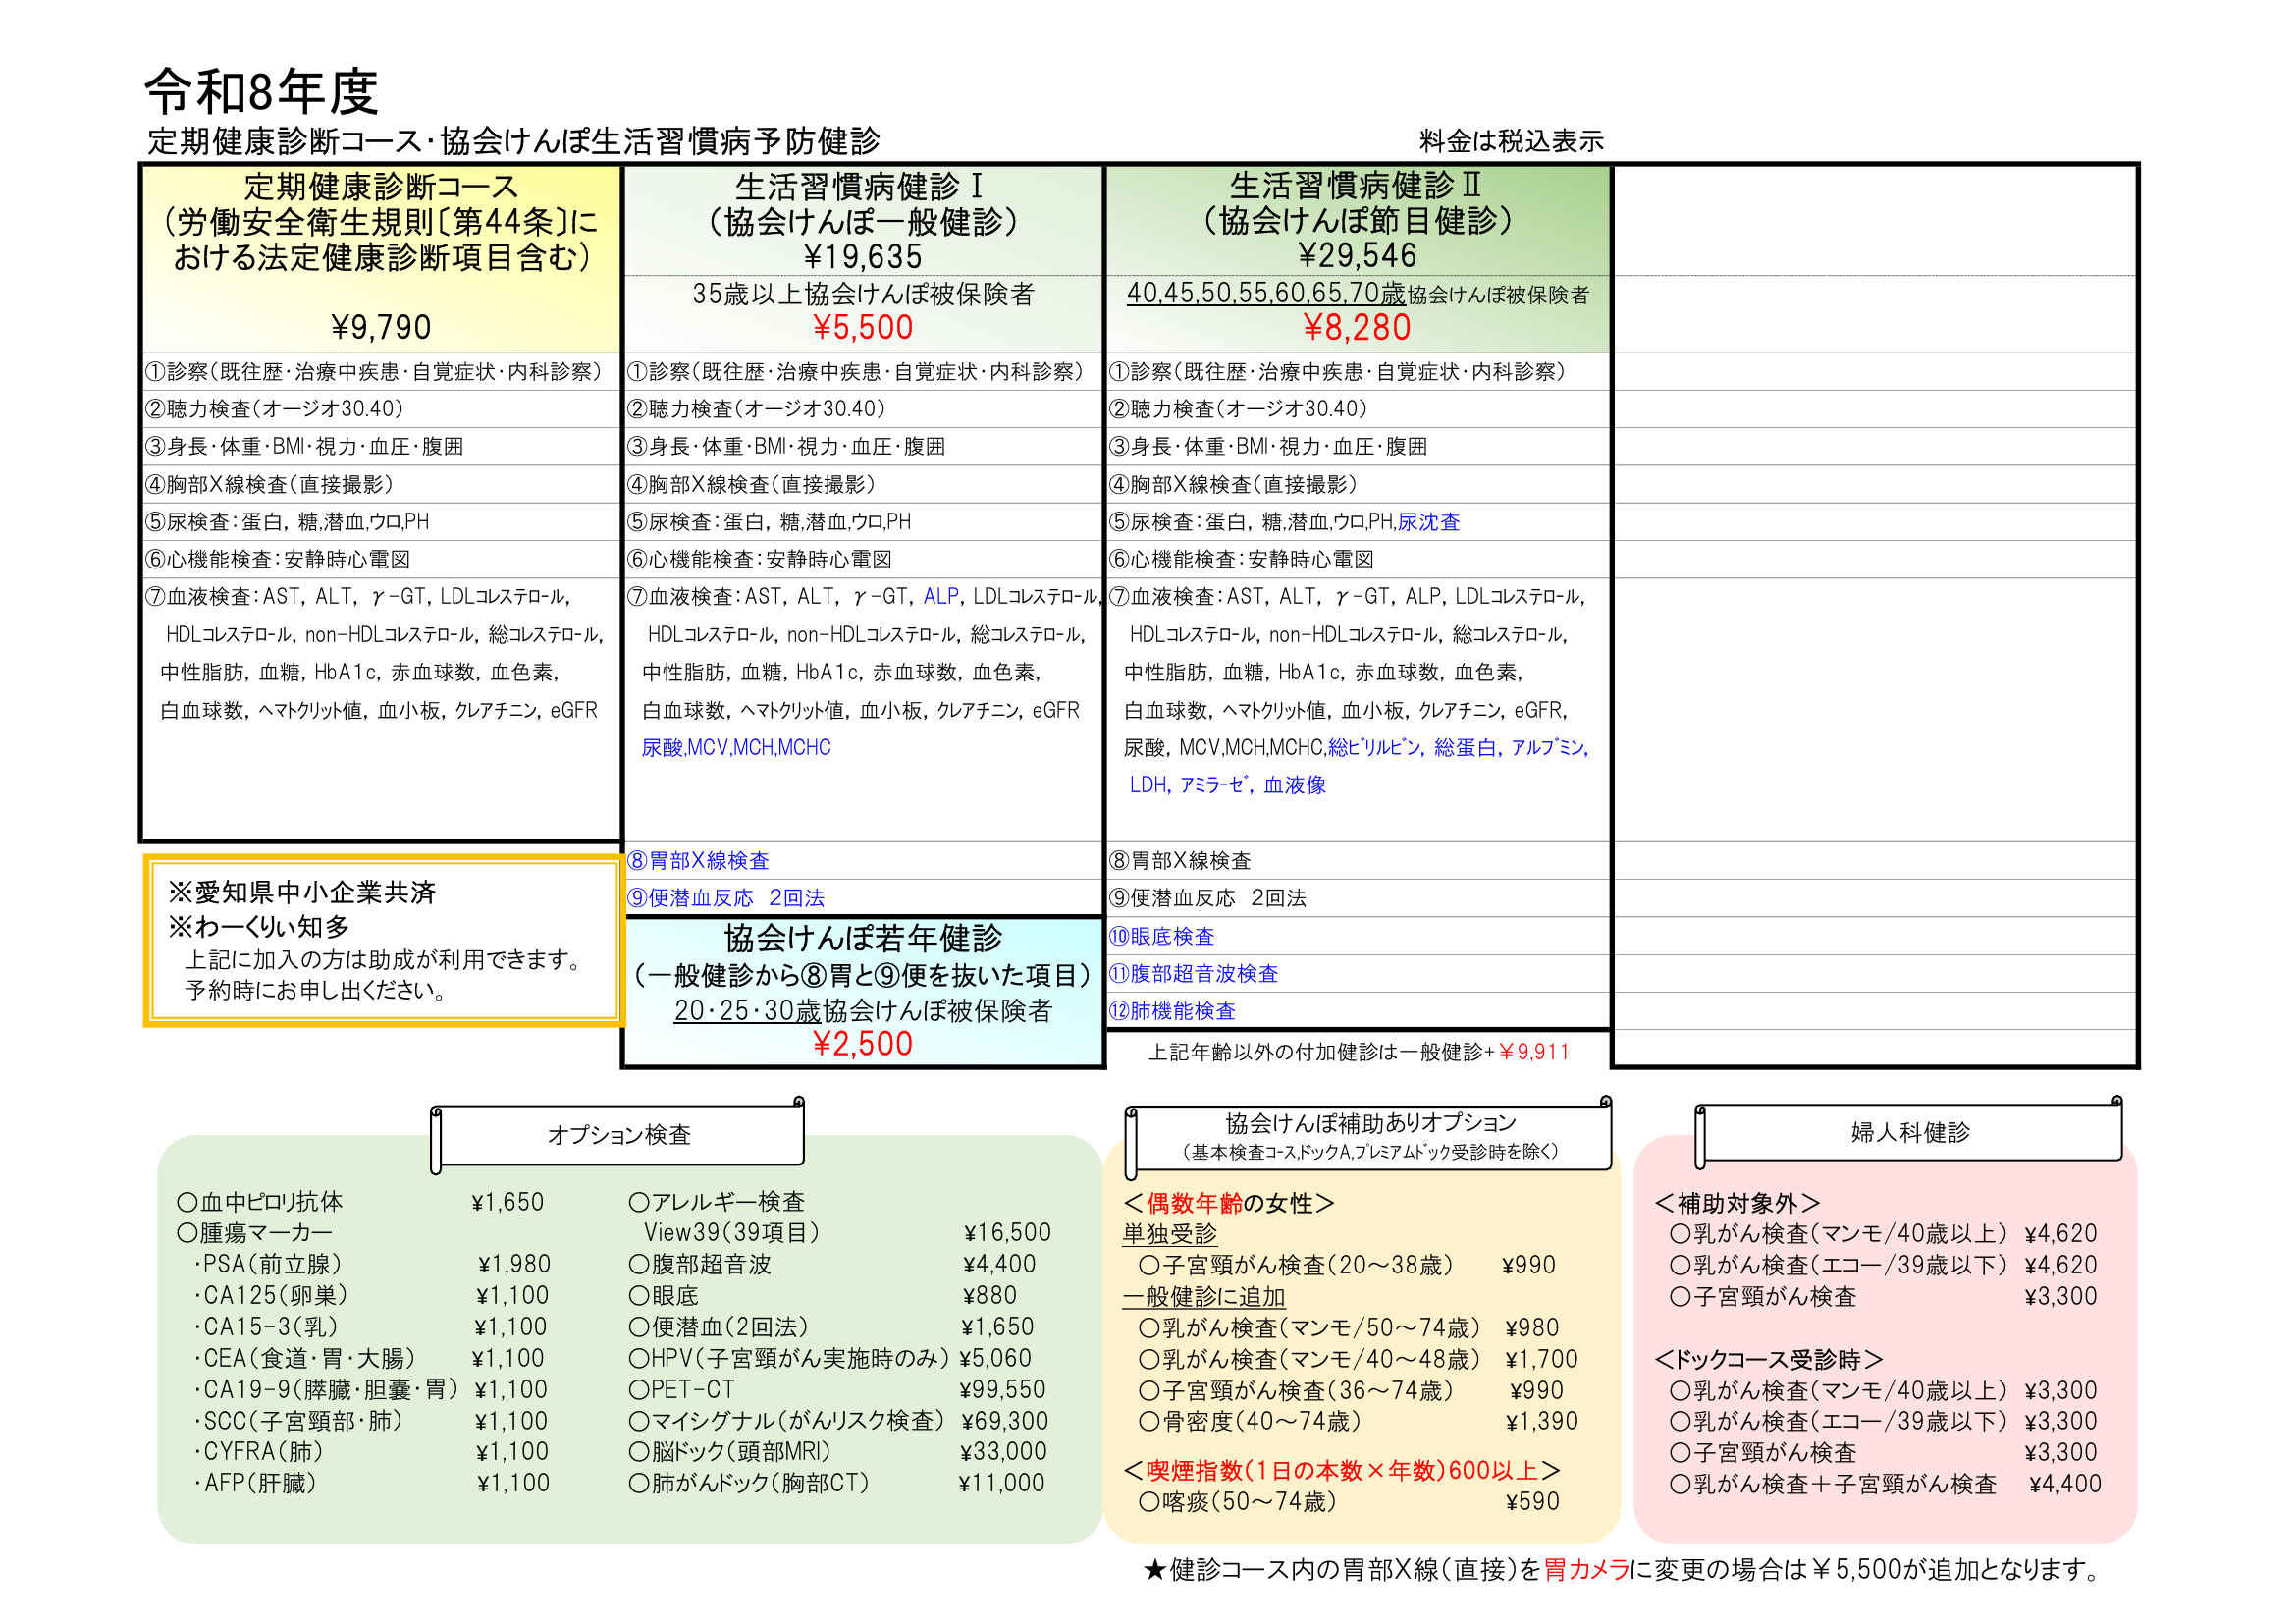Click '定期健康診断コース' column title
The height and width of the screenshot is (1624, 2296).
coord(381,186)
